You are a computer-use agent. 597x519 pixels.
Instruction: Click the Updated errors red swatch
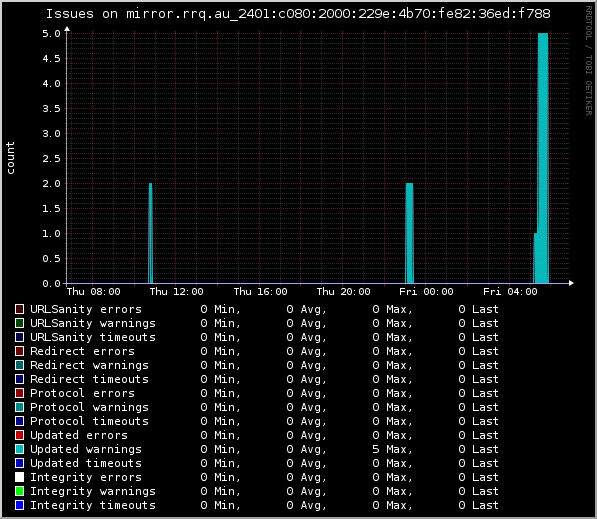coord(19,435)
